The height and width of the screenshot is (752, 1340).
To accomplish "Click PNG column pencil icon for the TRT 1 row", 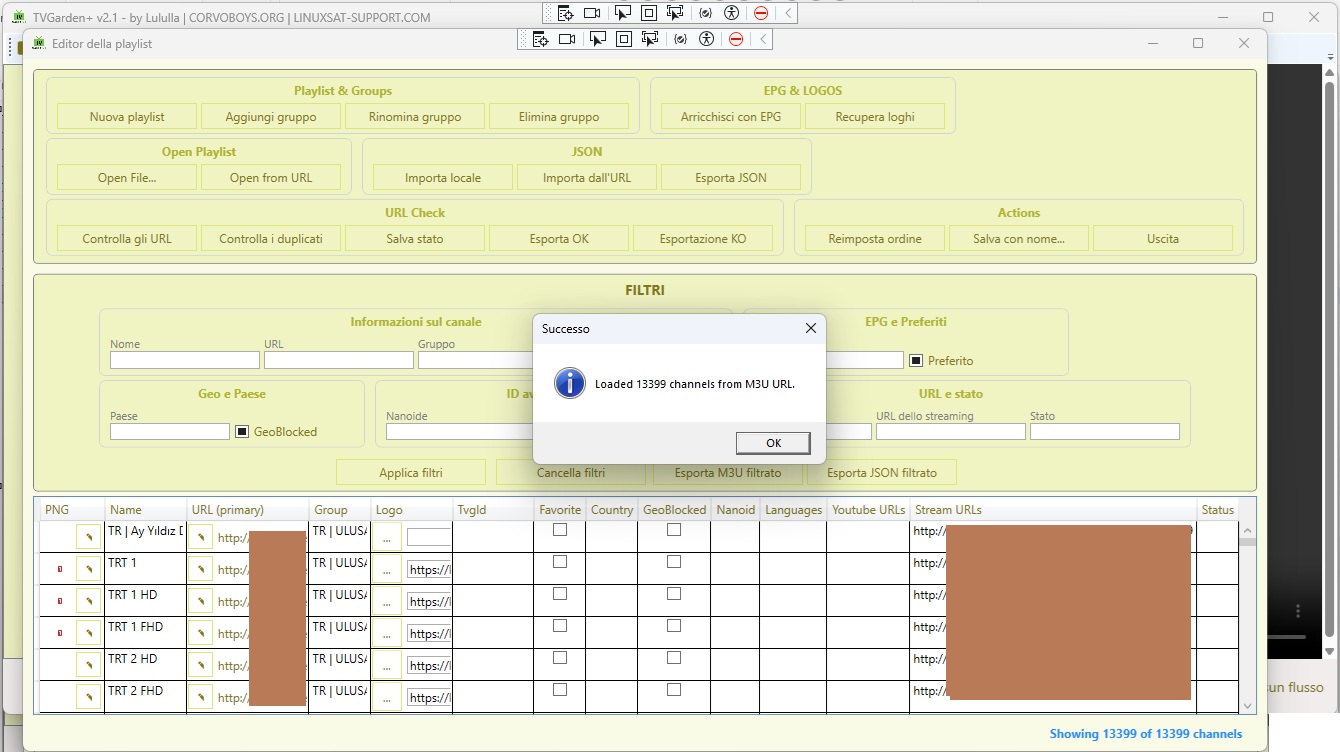I will [88, 568].
